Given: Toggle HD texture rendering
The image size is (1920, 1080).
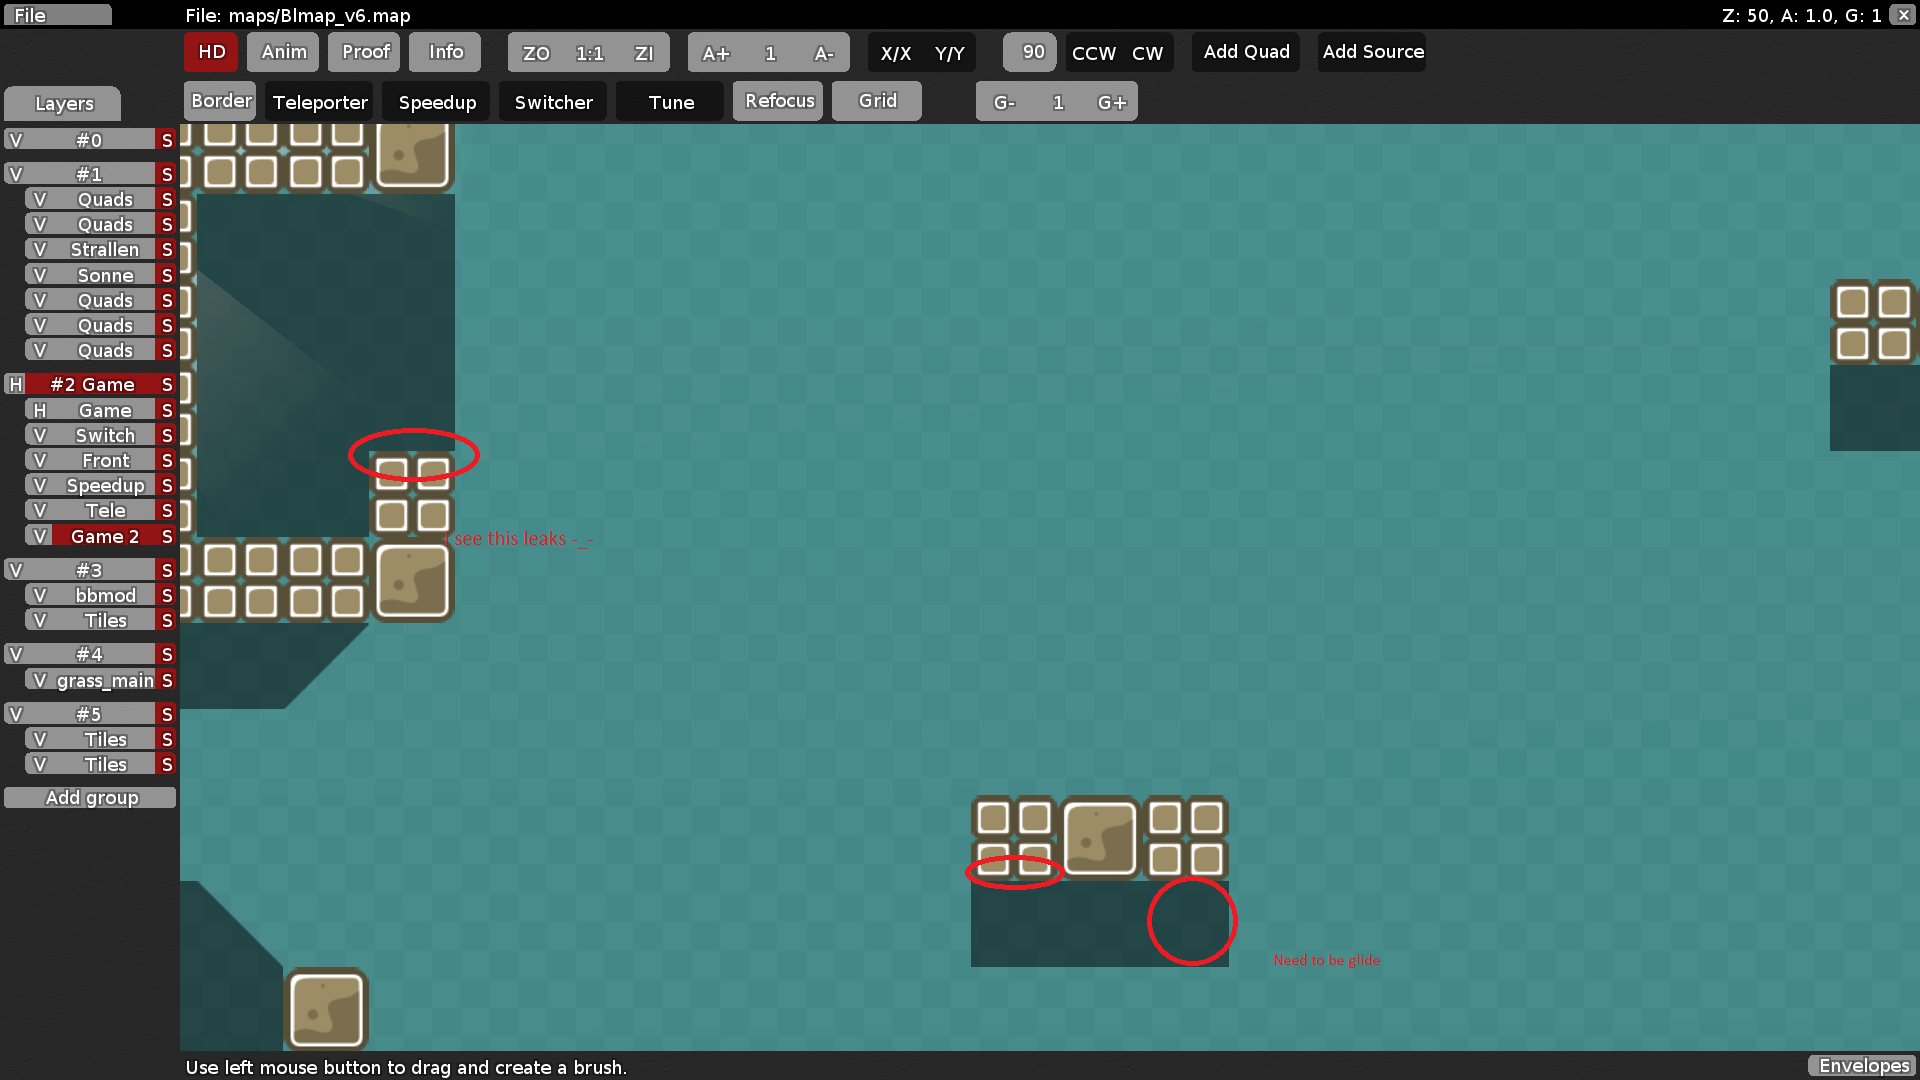Looking at the screenshot, I should 210,52.
